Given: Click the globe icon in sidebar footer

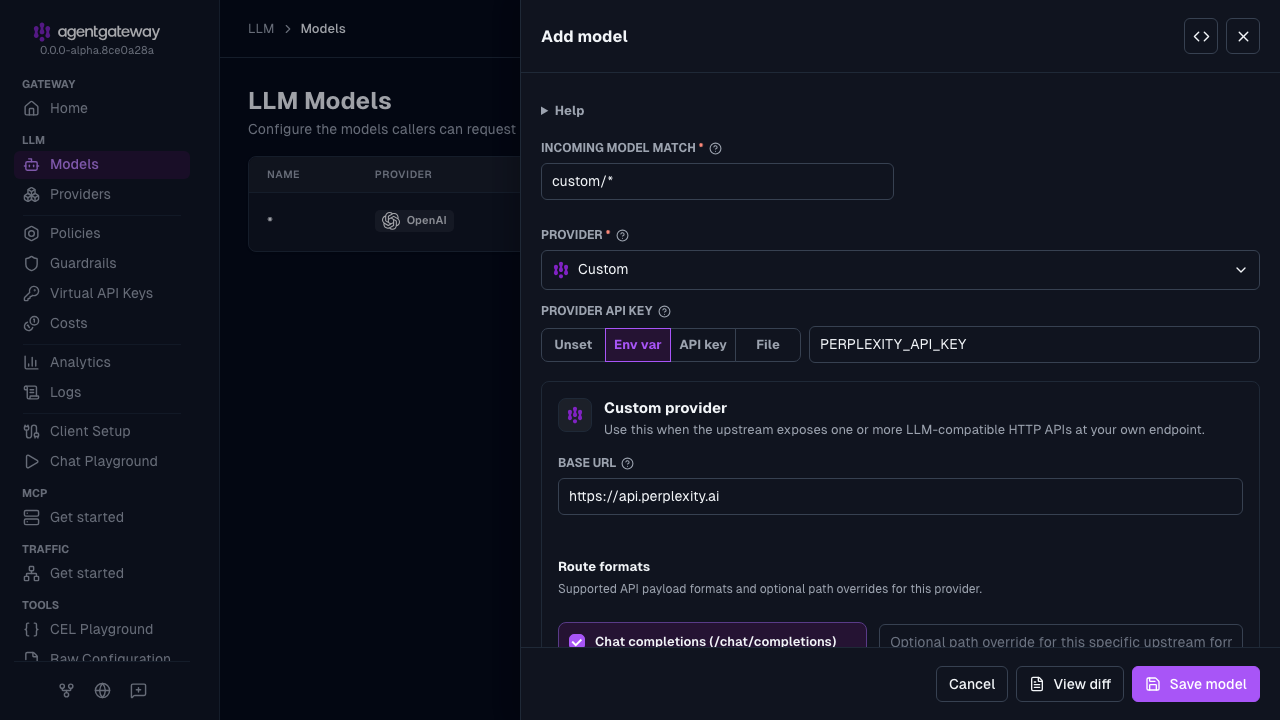Looking at the screenshot, I should pyautogui.click(x=102, y=690).
